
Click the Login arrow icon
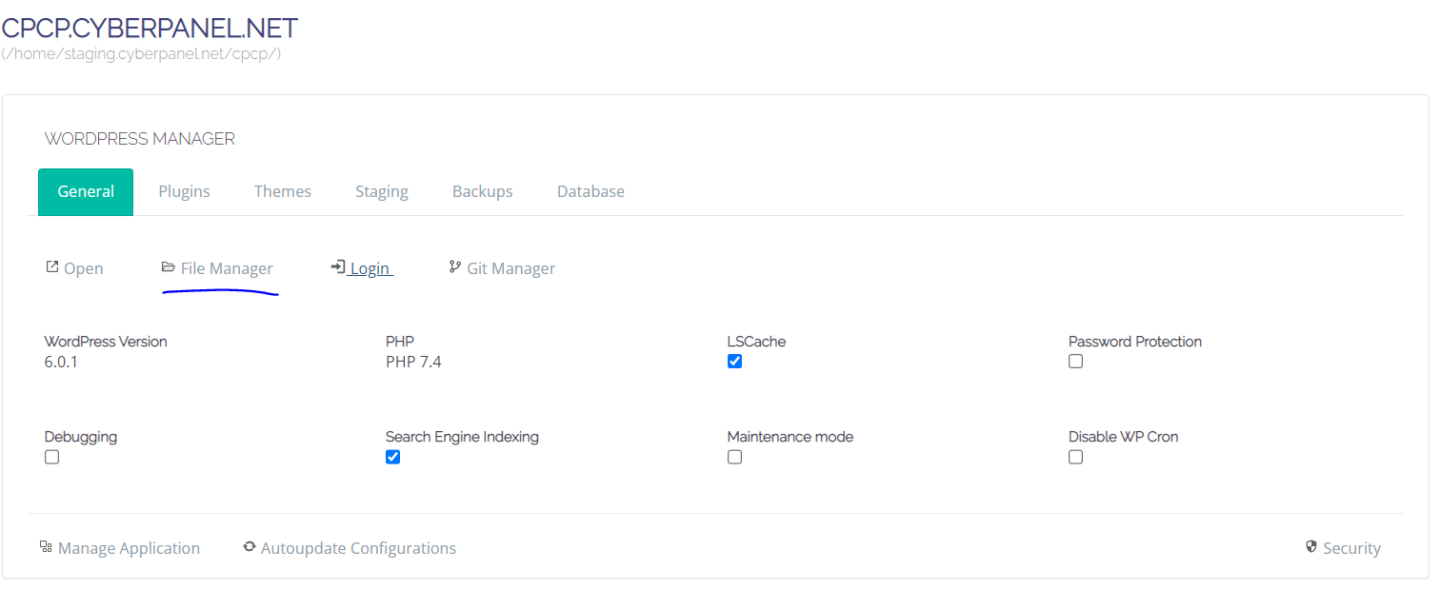point(337,266)
